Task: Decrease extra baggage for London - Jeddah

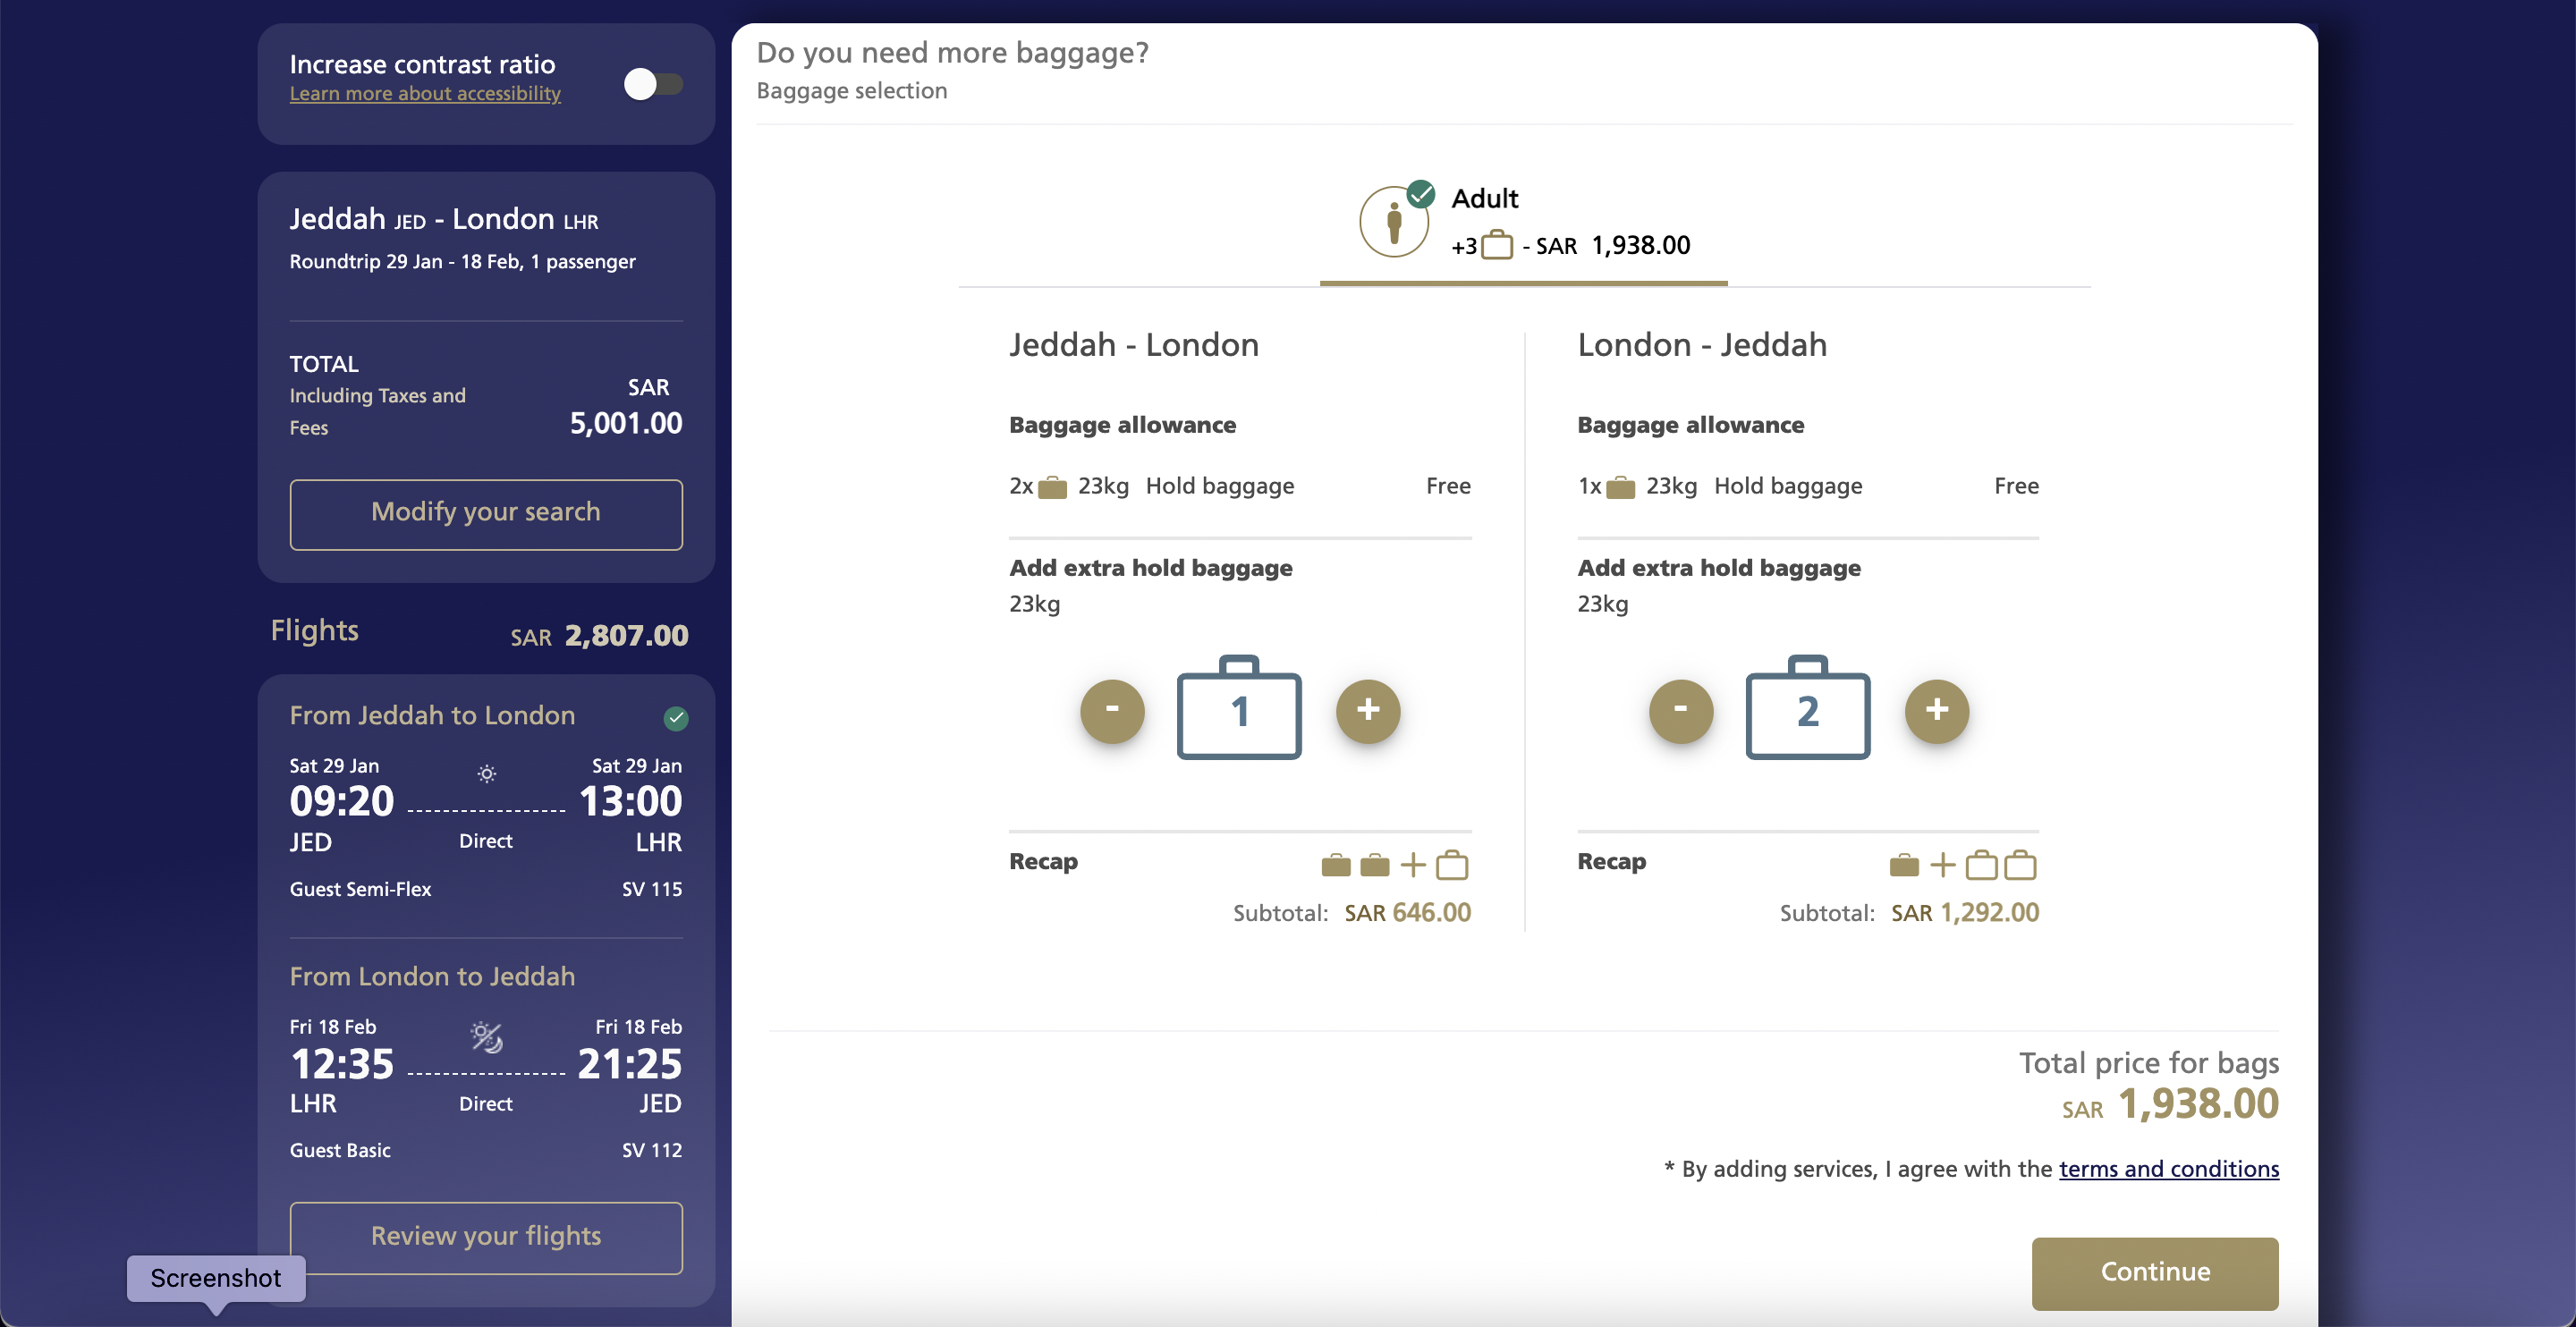Action: [x=1681, y=711]
